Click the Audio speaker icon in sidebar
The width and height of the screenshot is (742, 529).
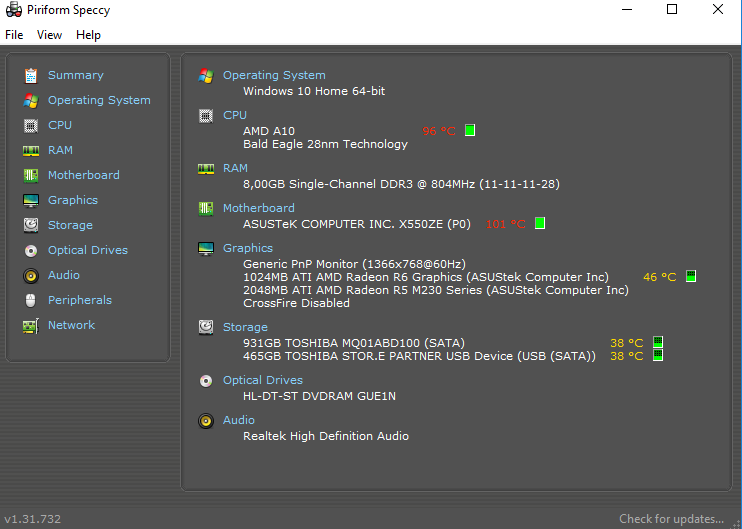[31, 275]
